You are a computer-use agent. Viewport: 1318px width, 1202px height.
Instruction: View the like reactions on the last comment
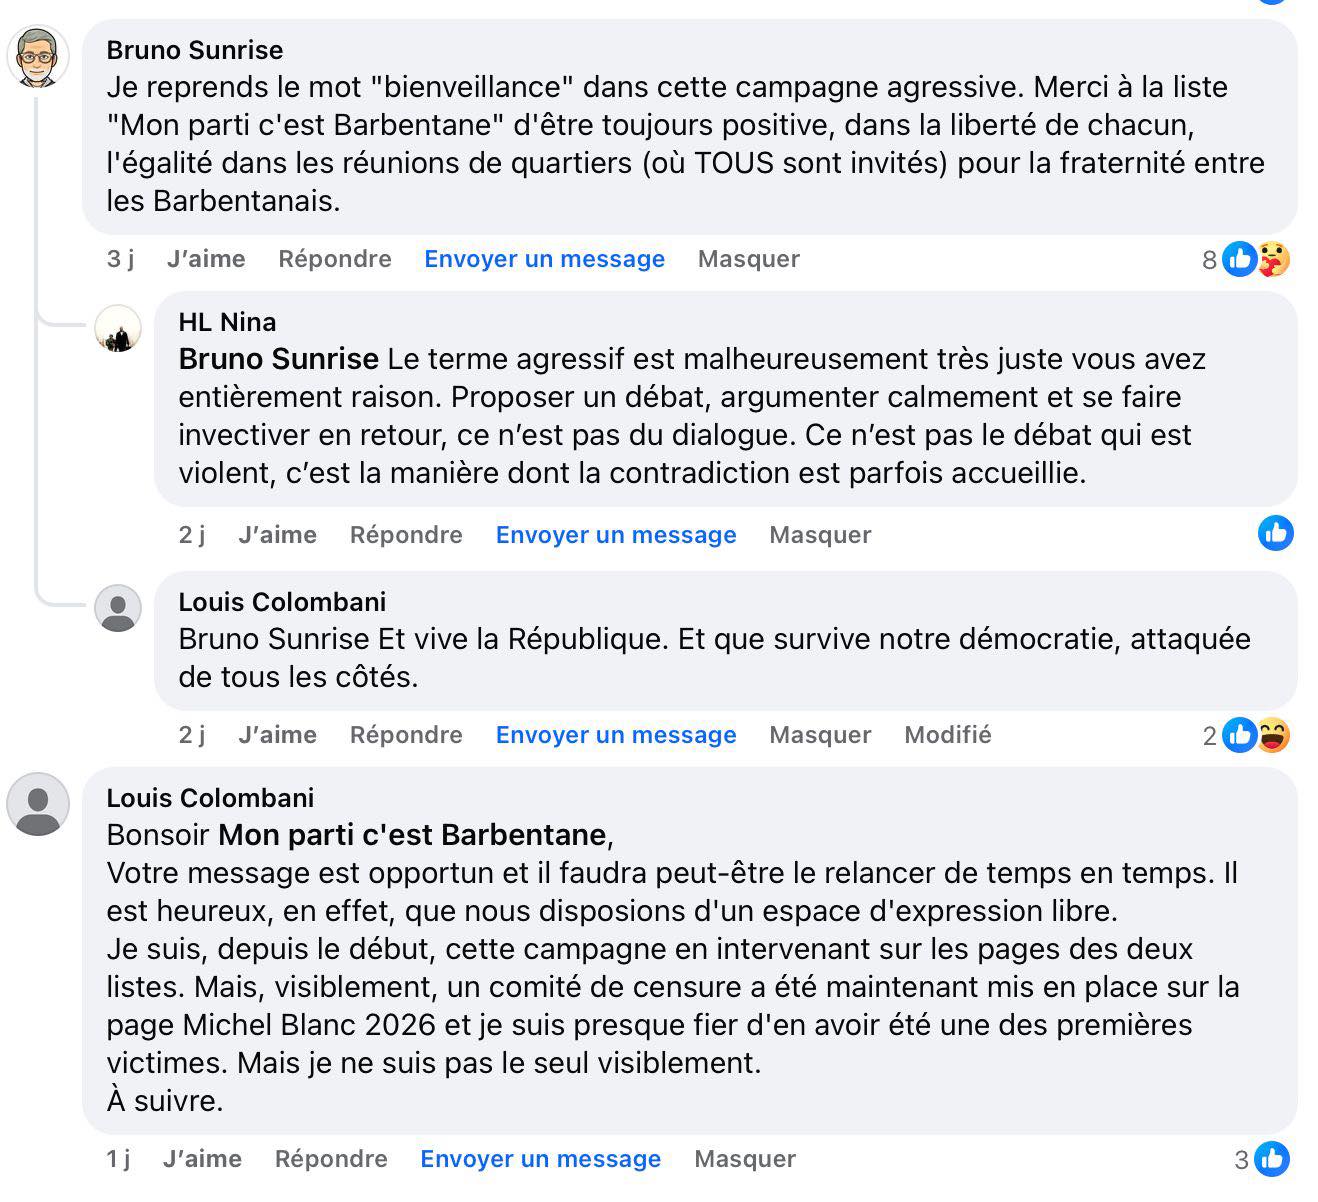[1271, 1159]
